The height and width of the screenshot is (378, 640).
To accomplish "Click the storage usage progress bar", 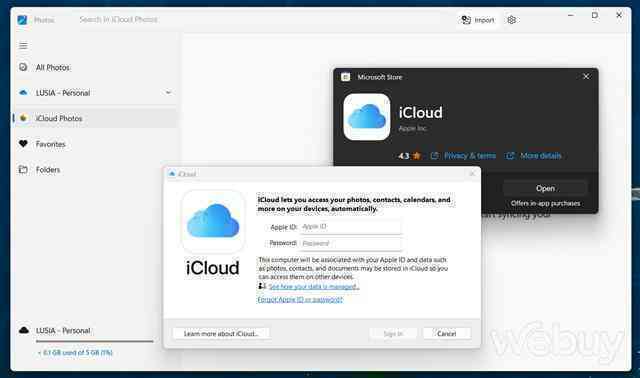I will (x=95, y=341).
